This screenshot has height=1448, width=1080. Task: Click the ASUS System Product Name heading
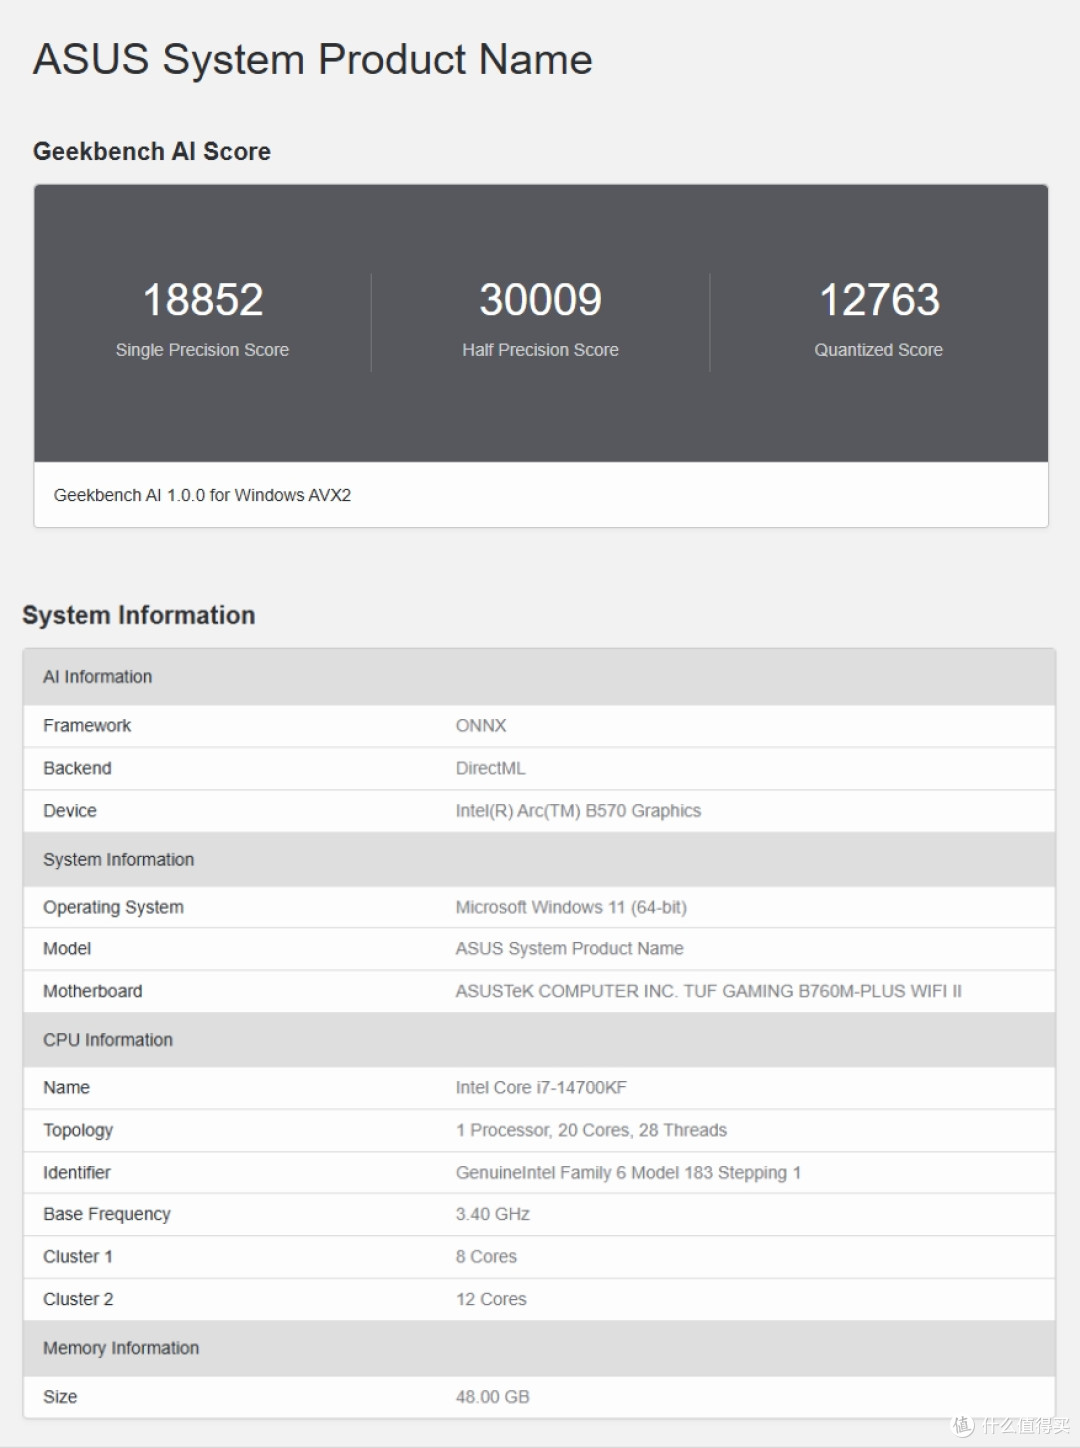(313, 60)
